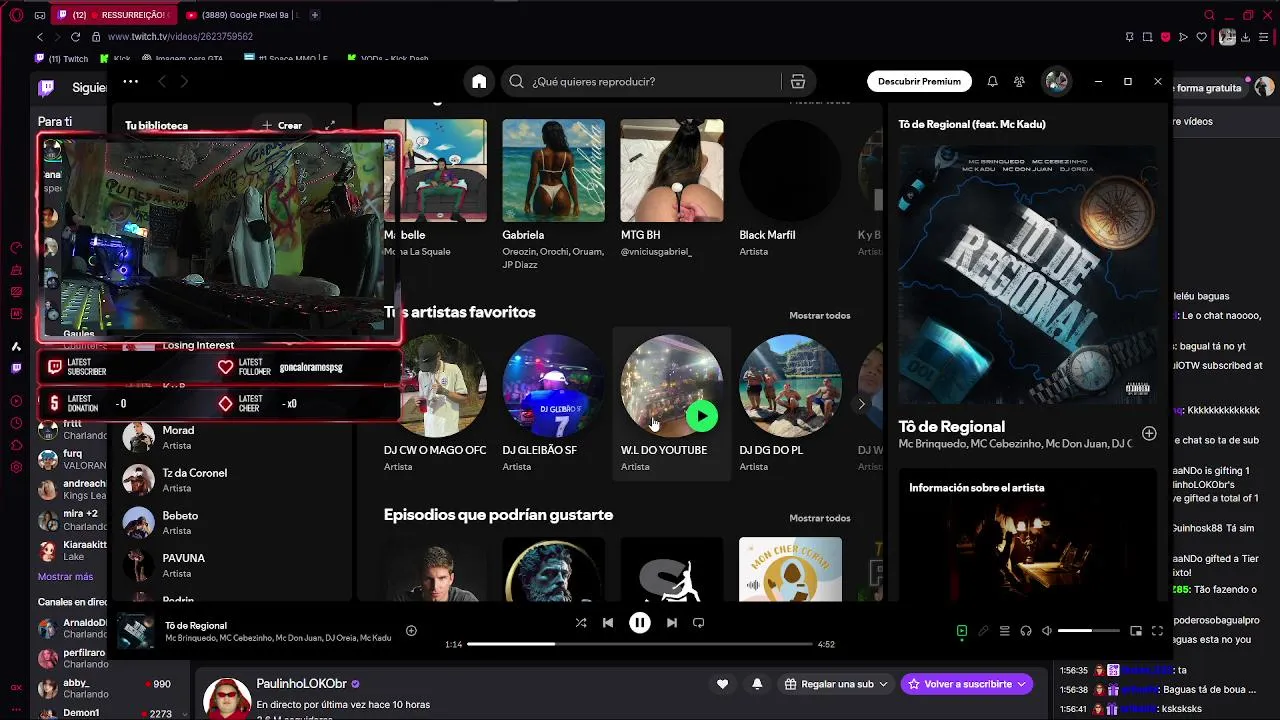Enter Spotify fullscreen mode
Viewport: 1280px width, 720px height.
click(1157, 631)
